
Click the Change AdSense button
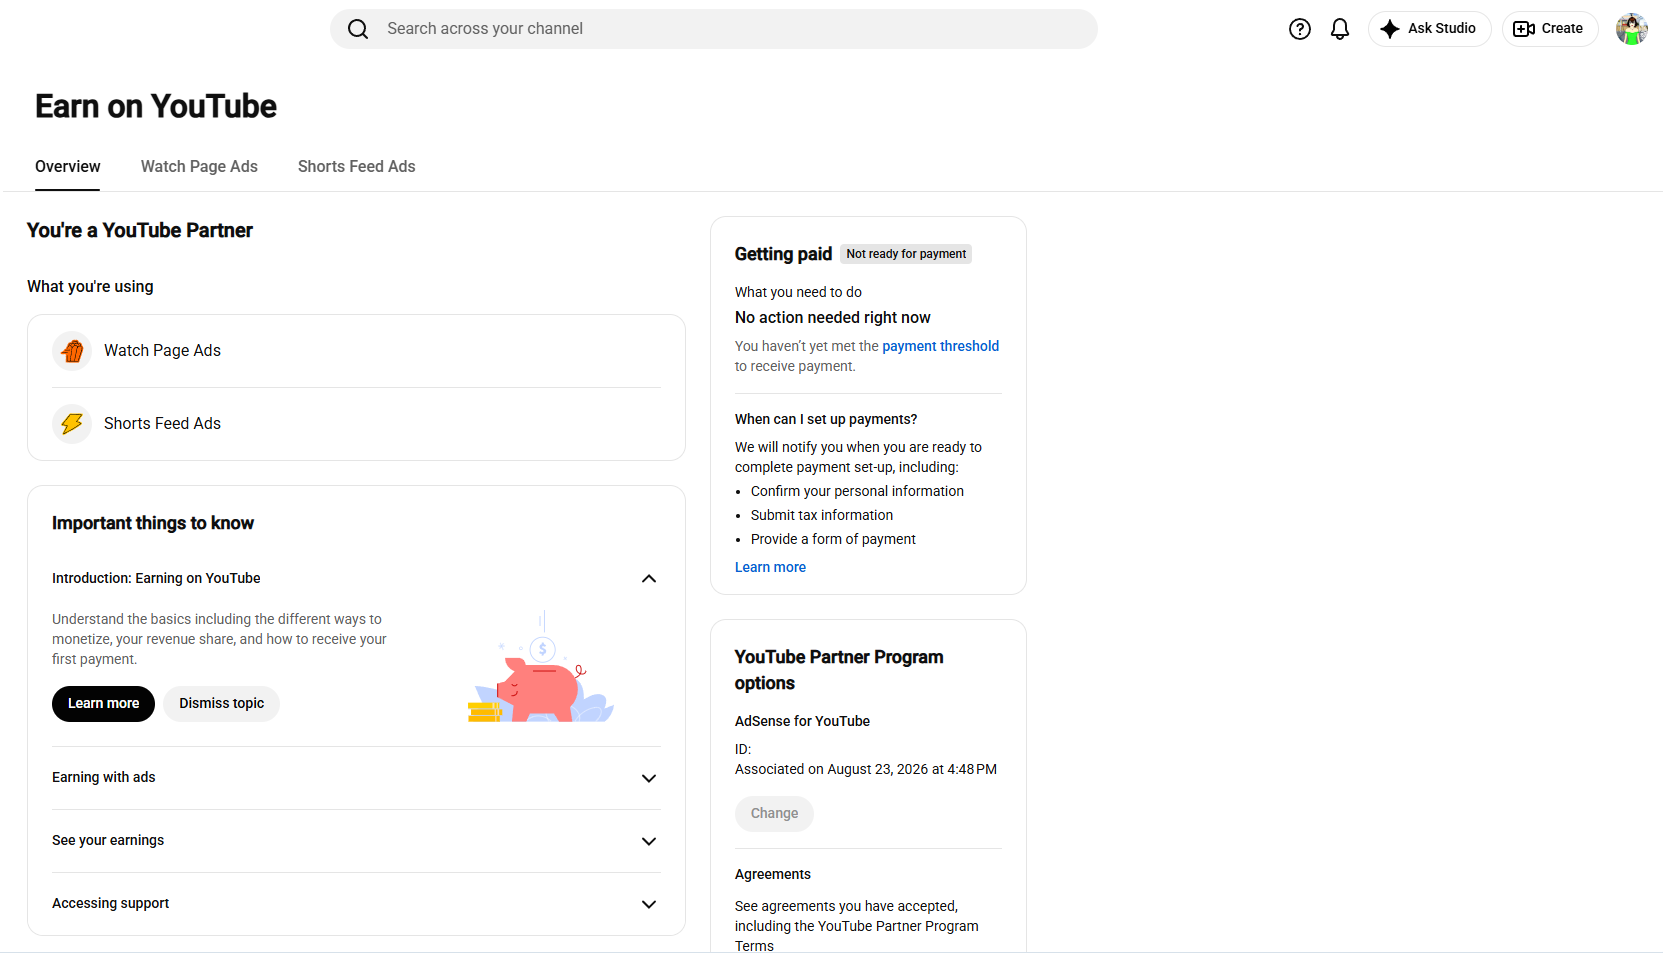tap(775, 814)
